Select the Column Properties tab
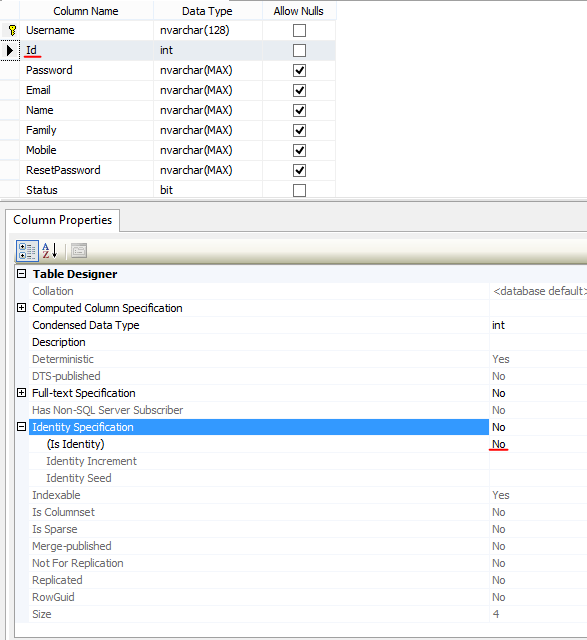This screenshot has height=640, width=587. 62,220
